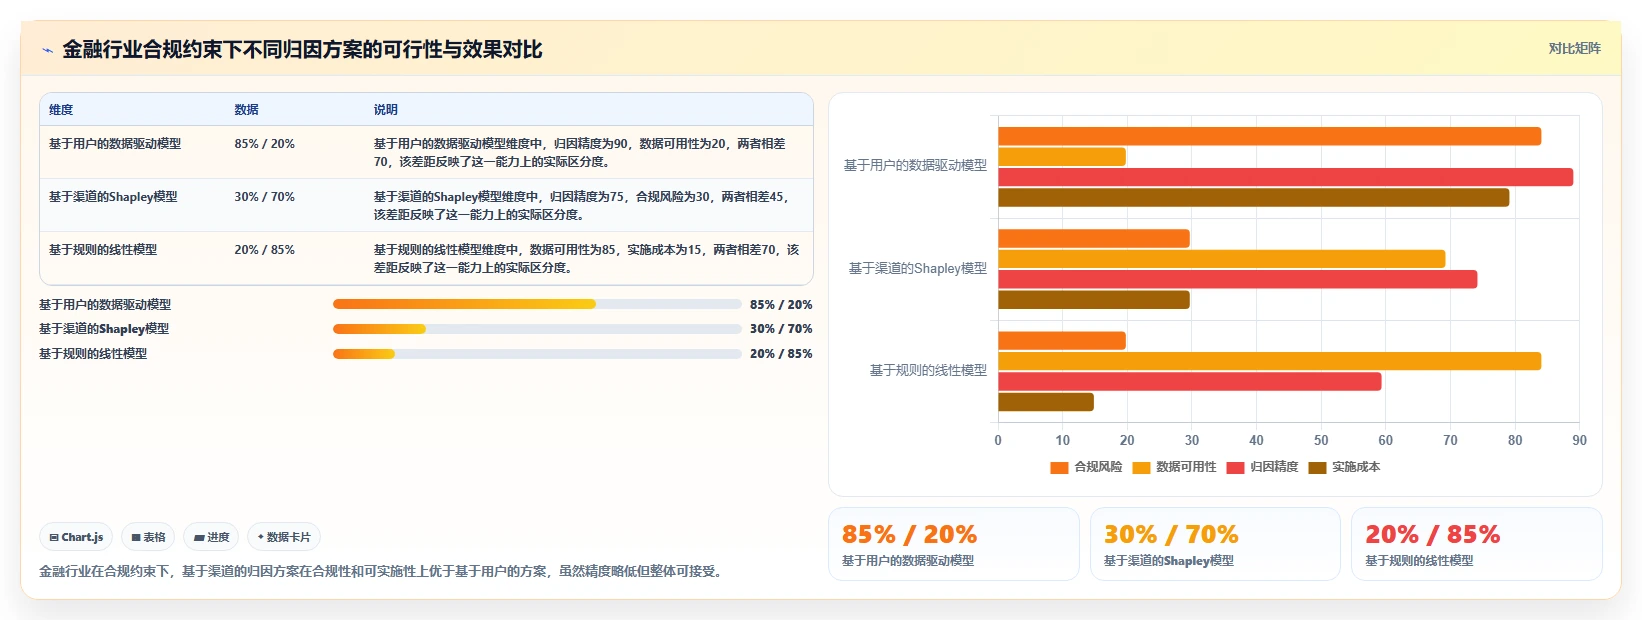The image size is (1642, 620).
Task: Click the 实施成本 legend label
Action: coord(1356,467)
